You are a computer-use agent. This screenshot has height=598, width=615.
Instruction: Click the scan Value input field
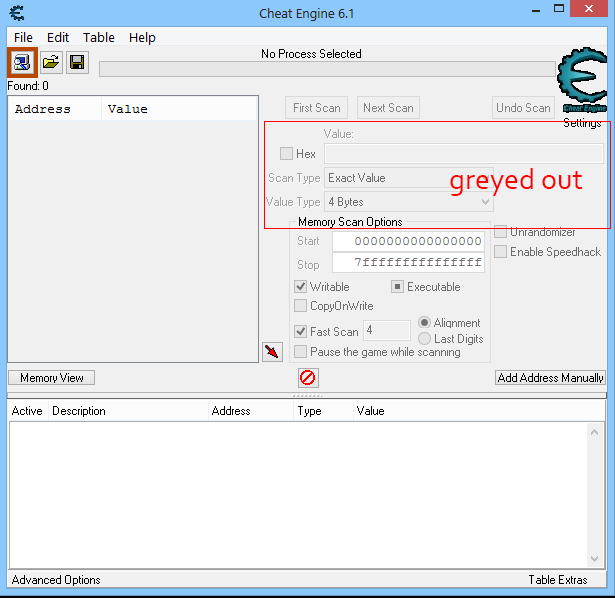464,153
